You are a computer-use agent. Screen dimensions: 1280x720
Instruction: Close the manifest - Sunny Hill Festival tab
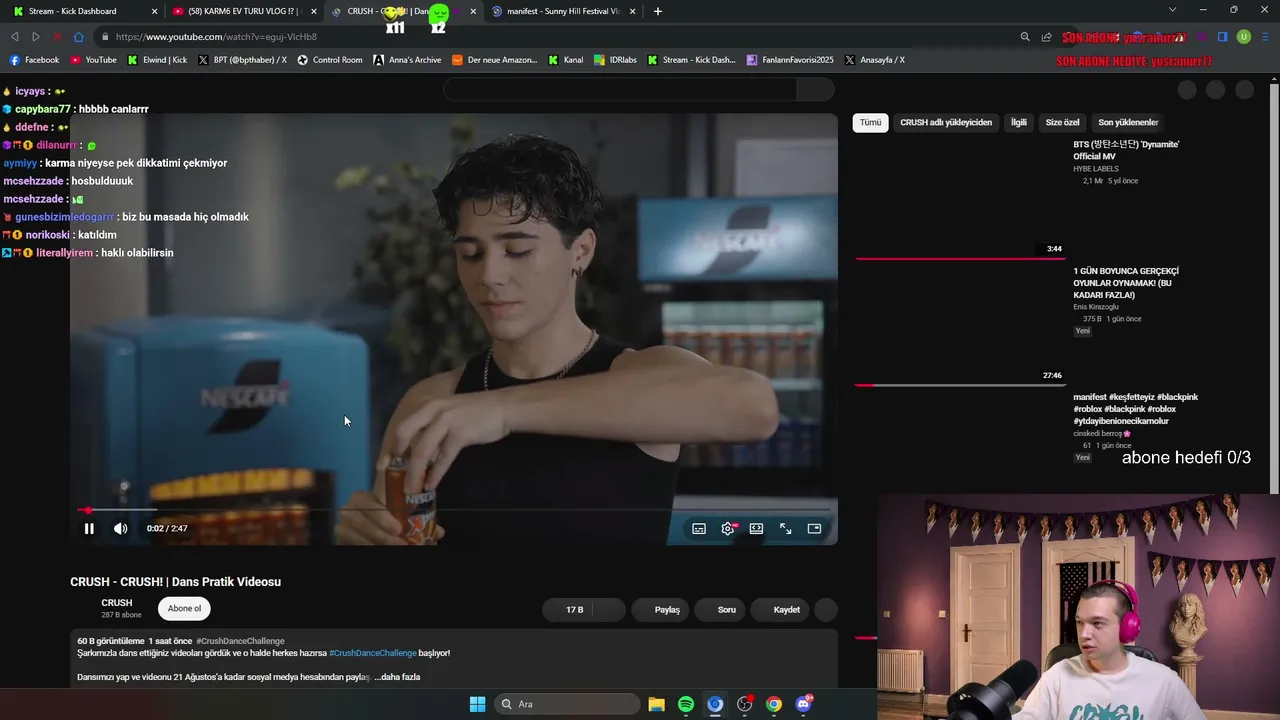632,11
